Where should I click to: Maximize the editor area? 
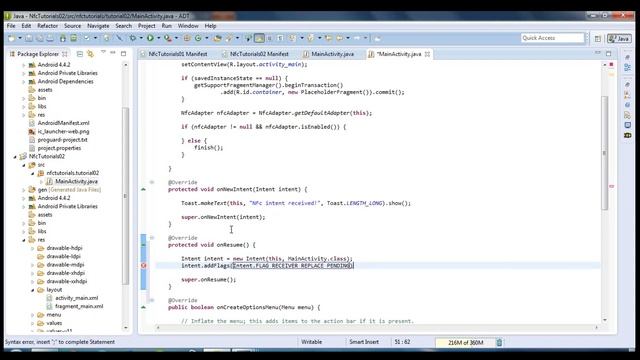pyautogui.click(x=609, y=53)
